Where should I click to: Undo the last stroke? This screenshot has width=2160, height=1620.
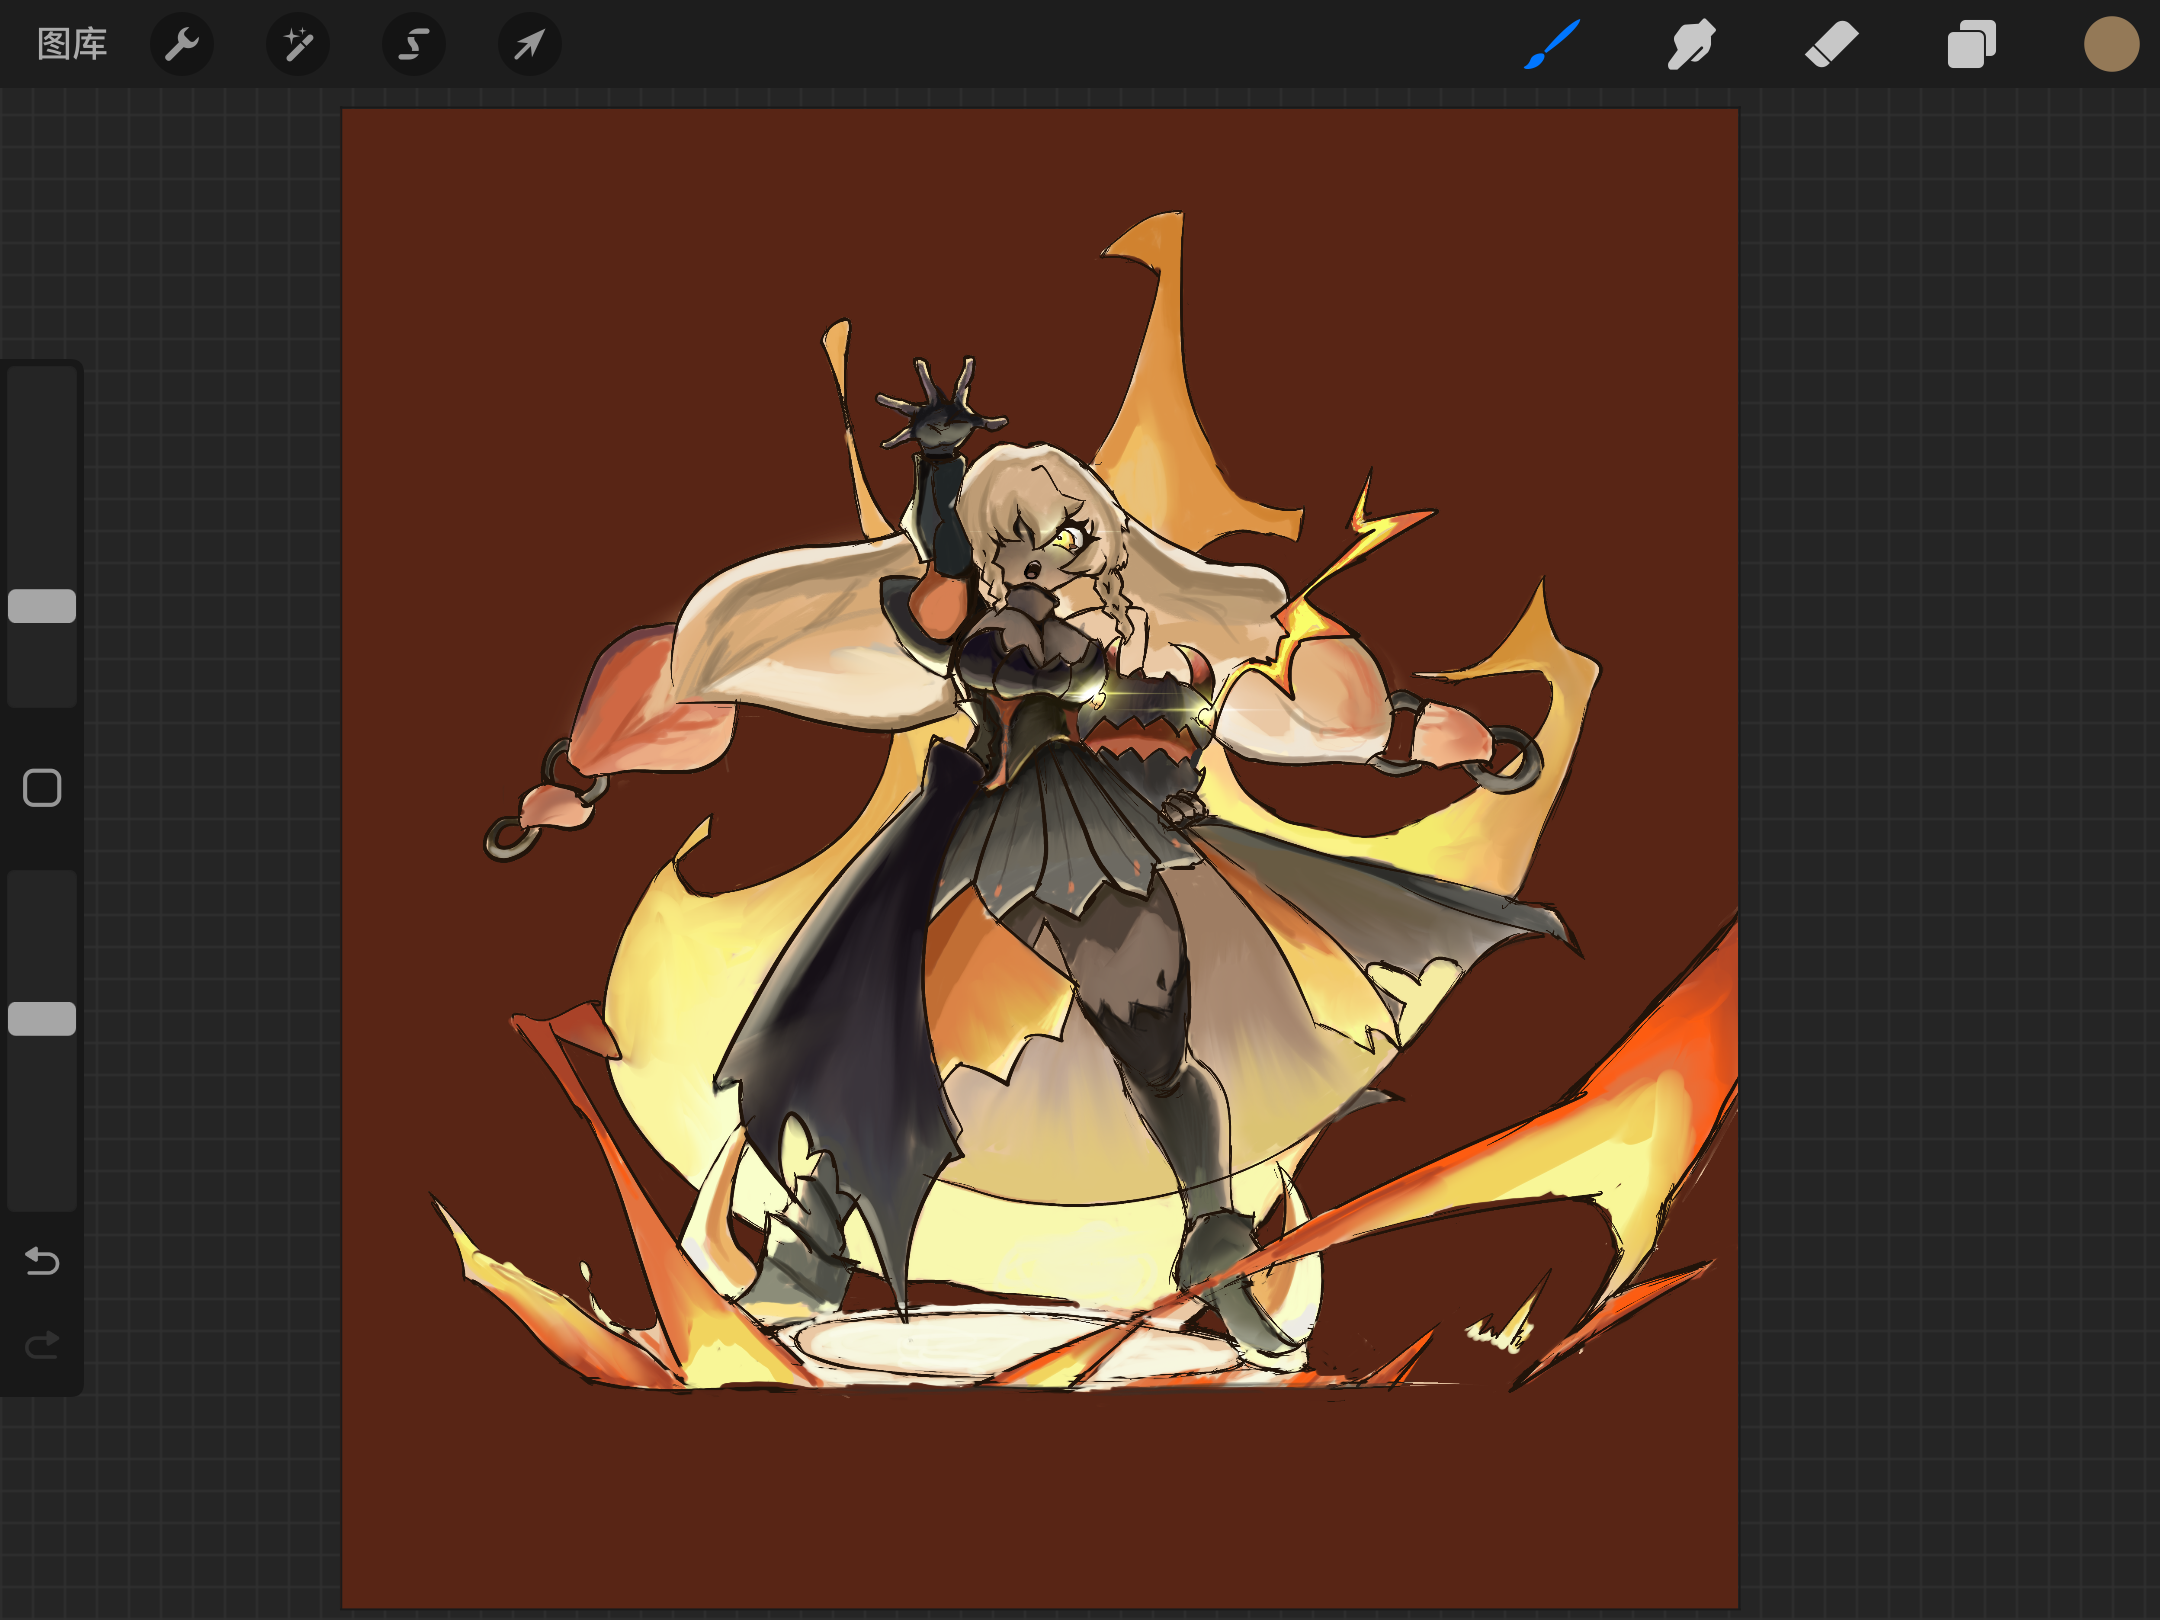point(42,1261)
